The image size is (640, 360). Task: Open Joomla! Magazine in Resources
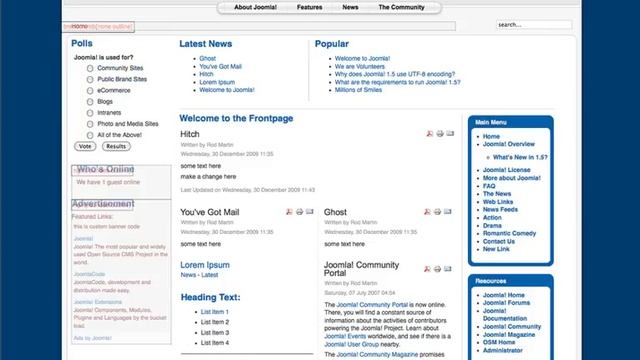pos(509,335)
